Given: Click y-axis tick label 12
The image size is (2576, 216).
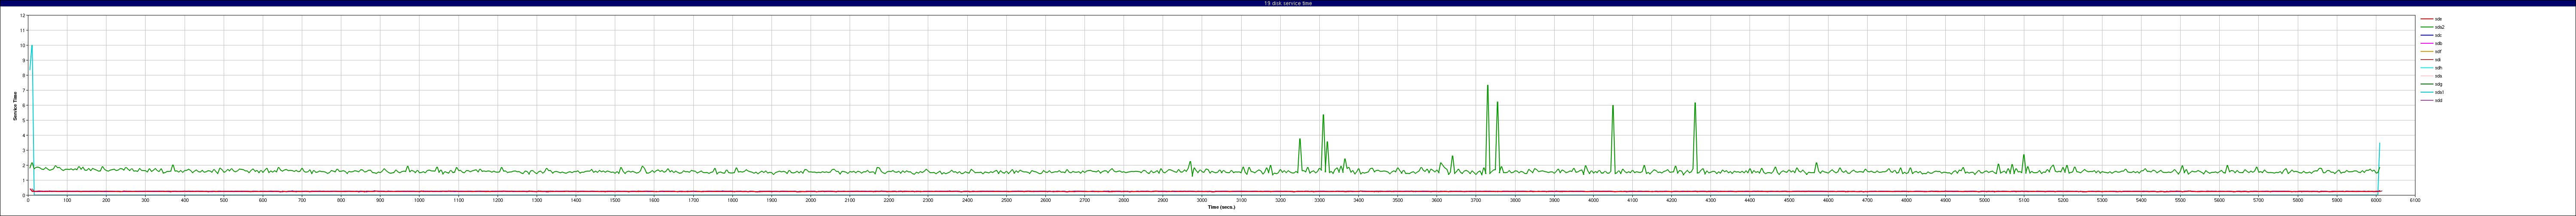Looking at the screenshot, I should pyautogui.click(x=23, y=16).
